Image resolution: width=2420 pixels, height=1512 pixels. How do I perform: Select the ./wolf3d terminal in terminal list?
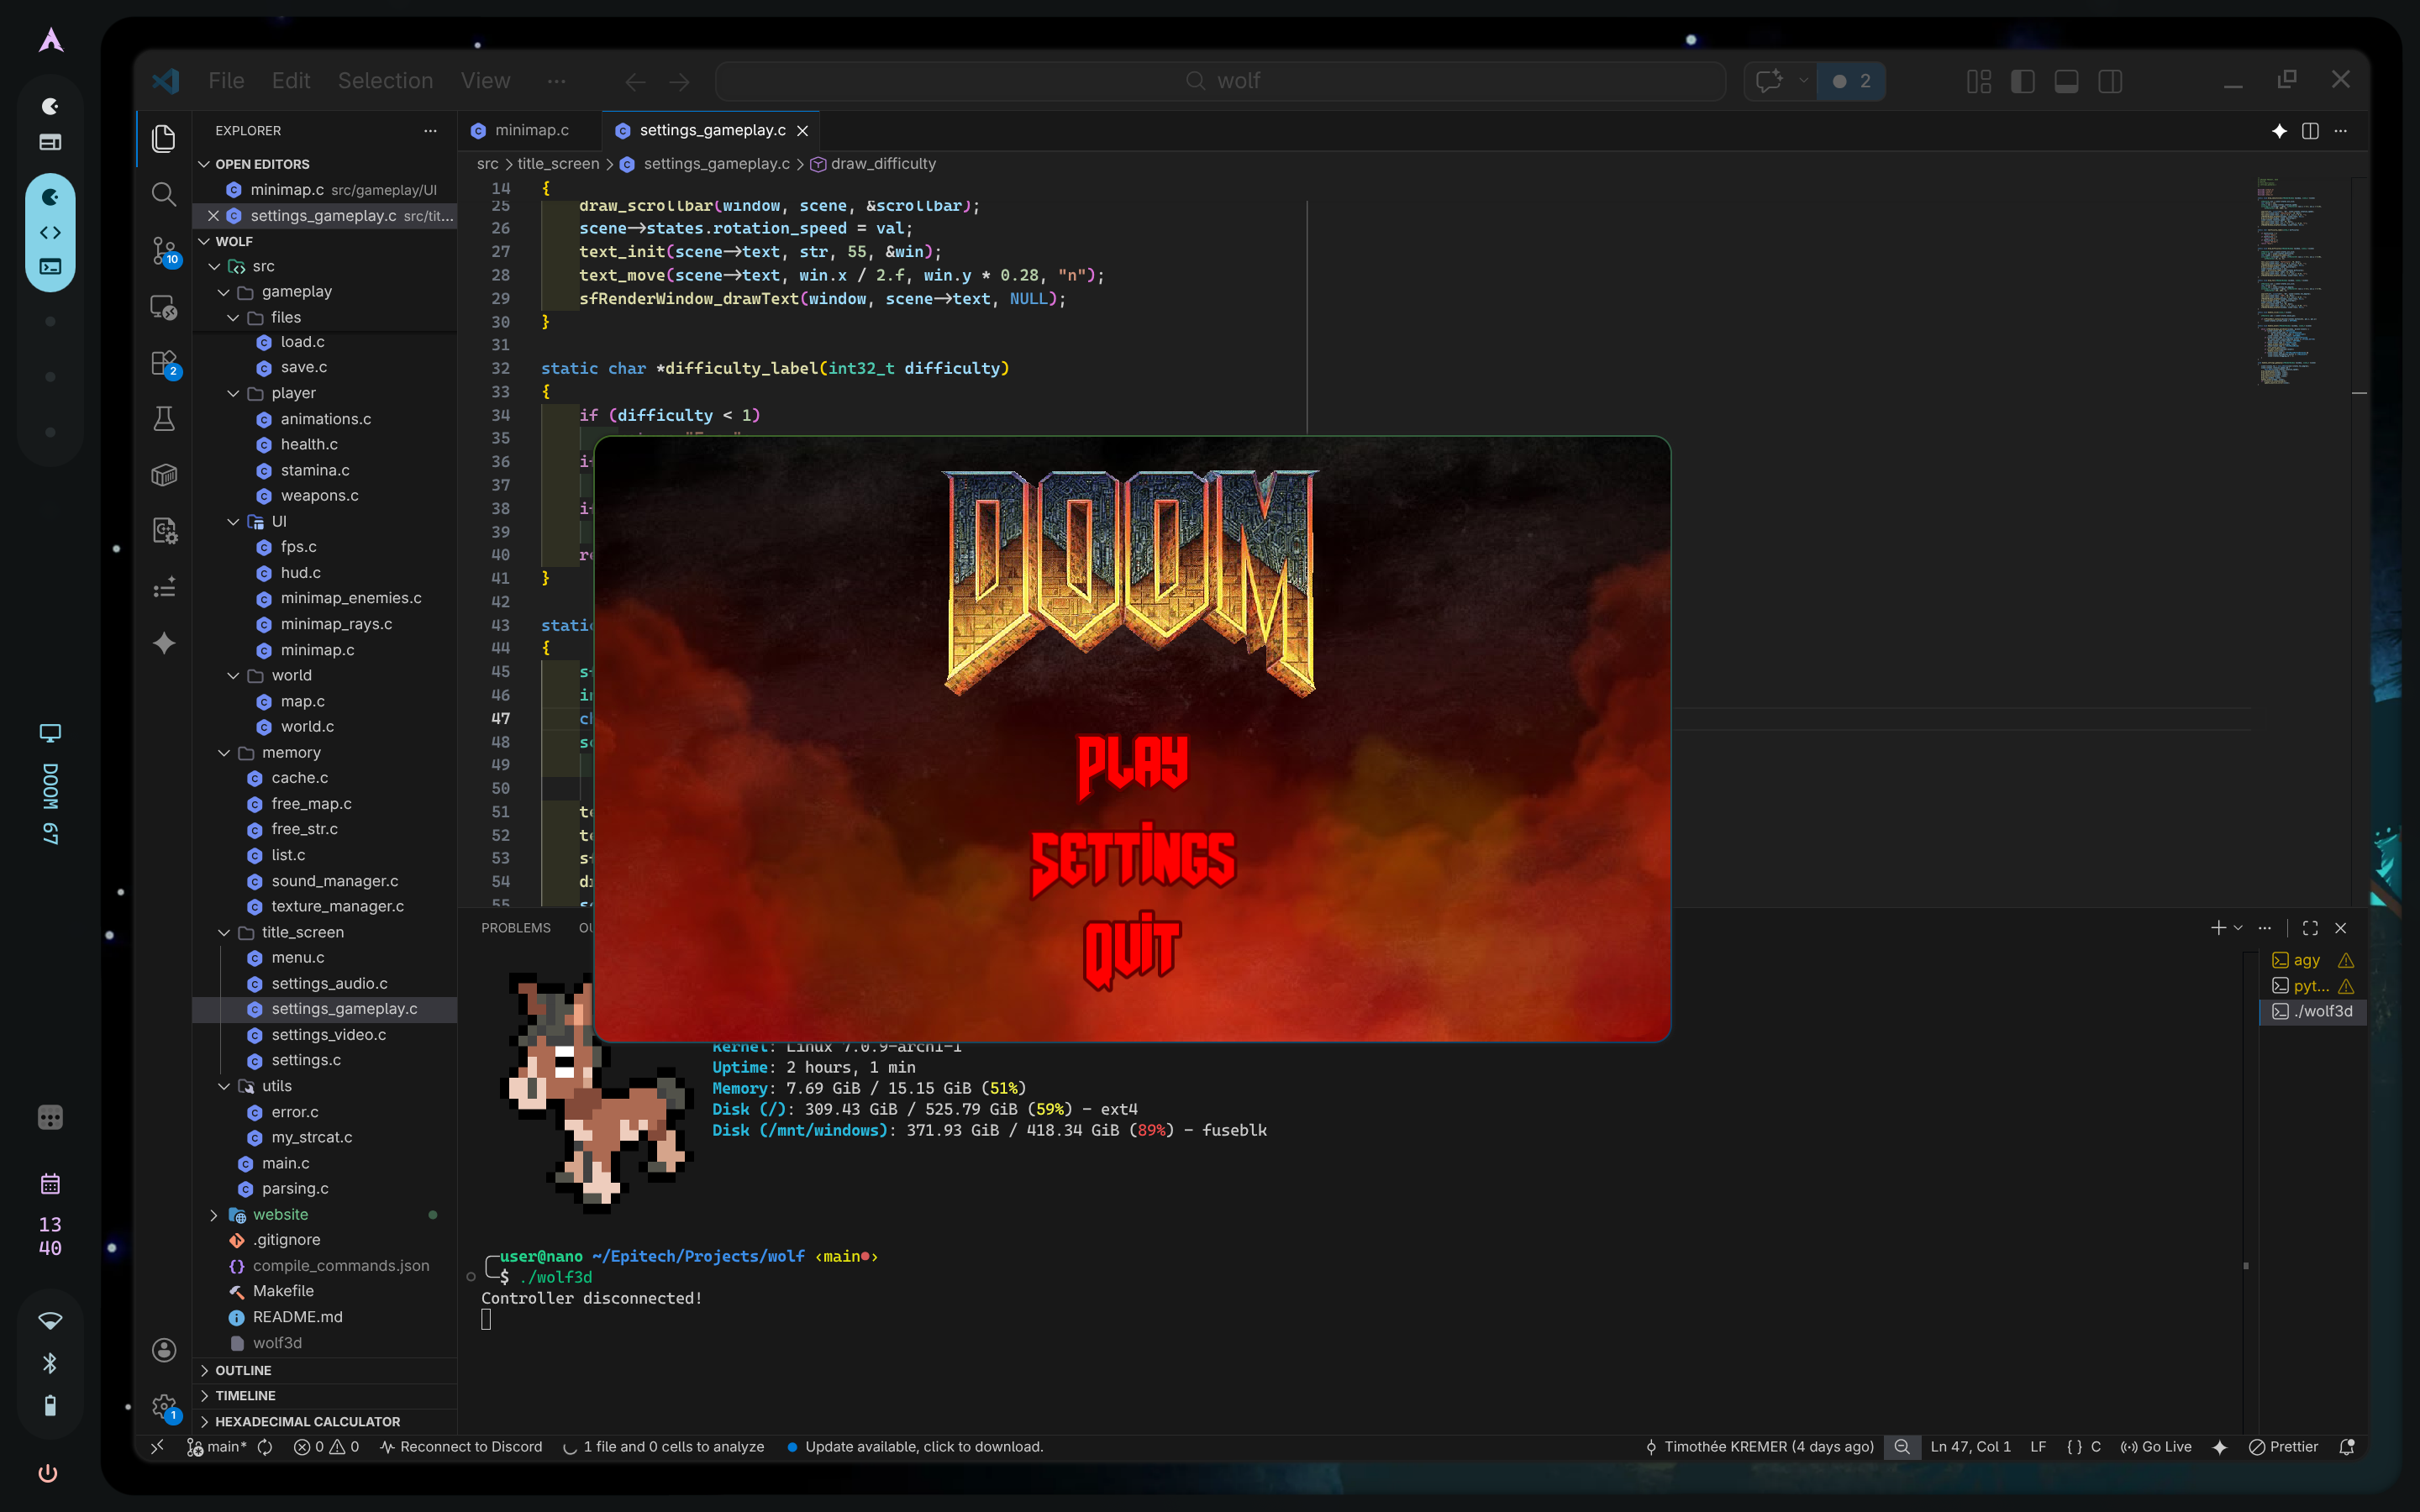2313,1011
